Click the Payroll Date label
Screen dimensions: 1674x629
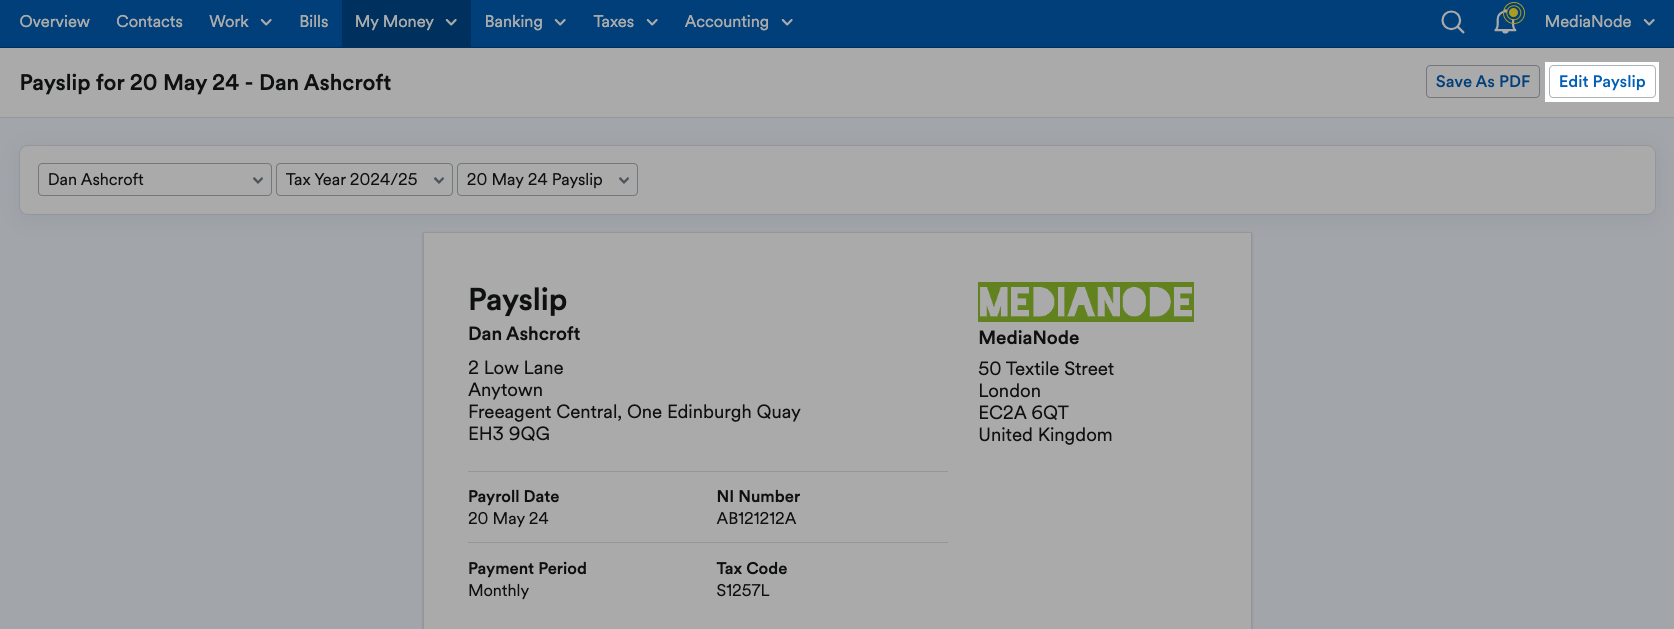tap(513, 497)
